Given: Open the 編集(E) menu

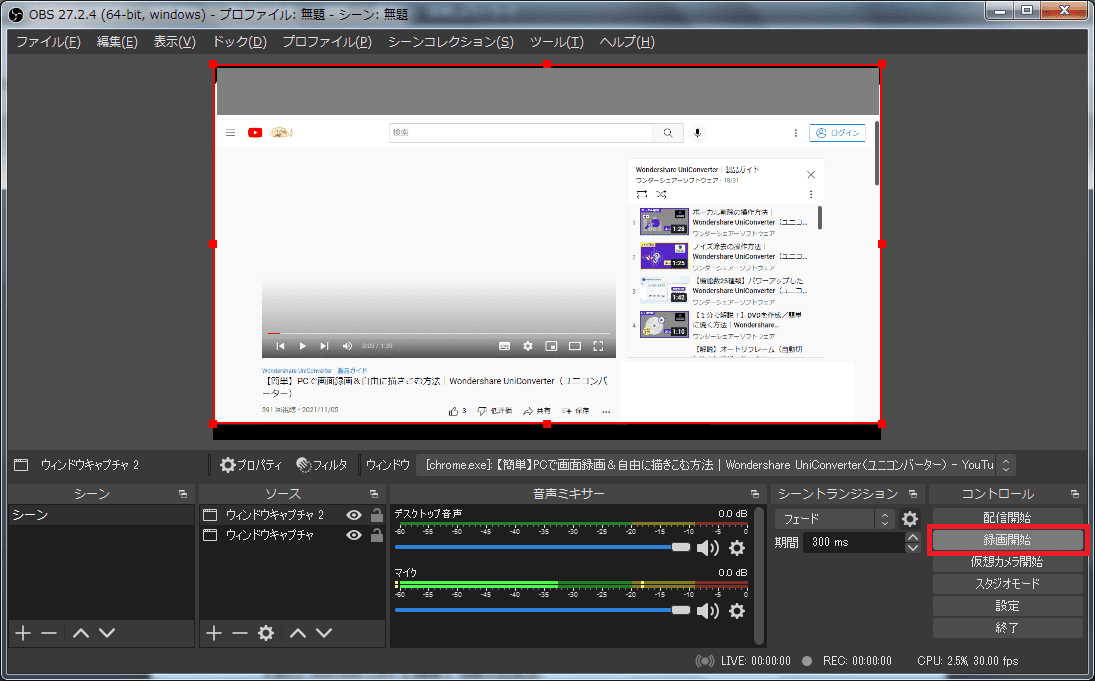Looking at the screenshot, I should [117, 42].
